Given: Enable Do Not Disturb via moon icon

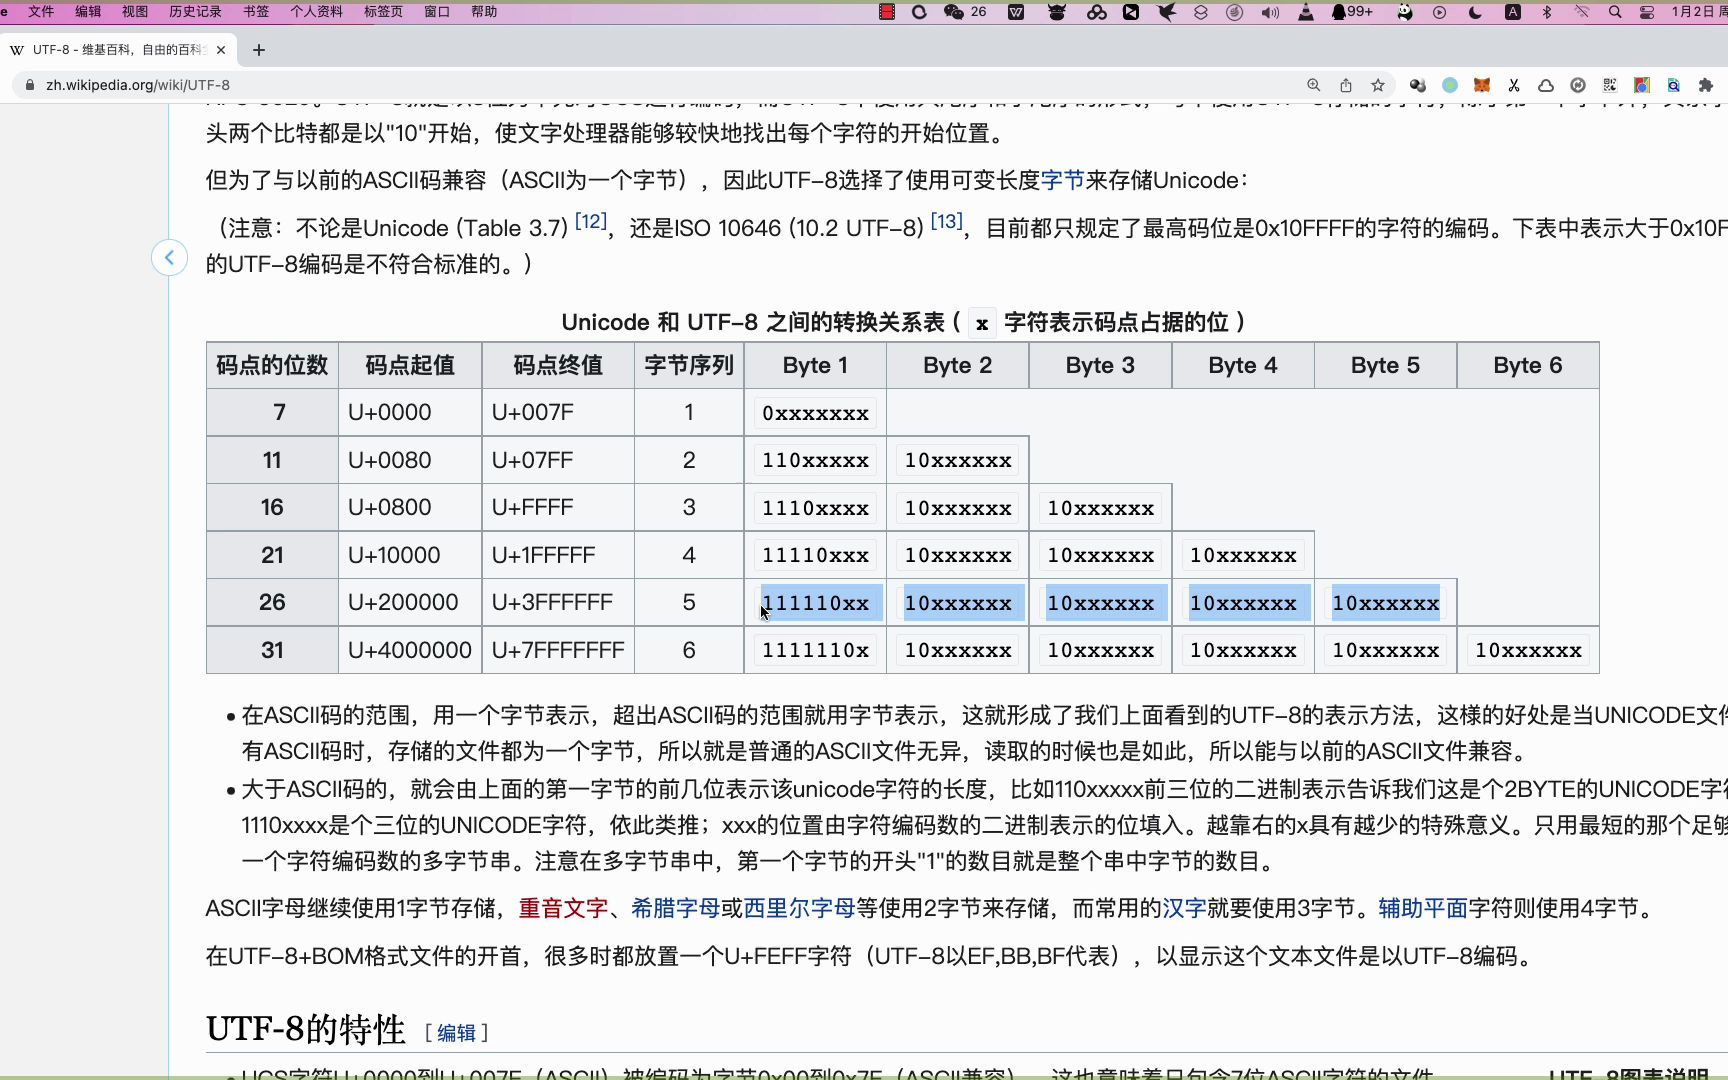Looking at the screenshot, I should (x=1475, y=12).
